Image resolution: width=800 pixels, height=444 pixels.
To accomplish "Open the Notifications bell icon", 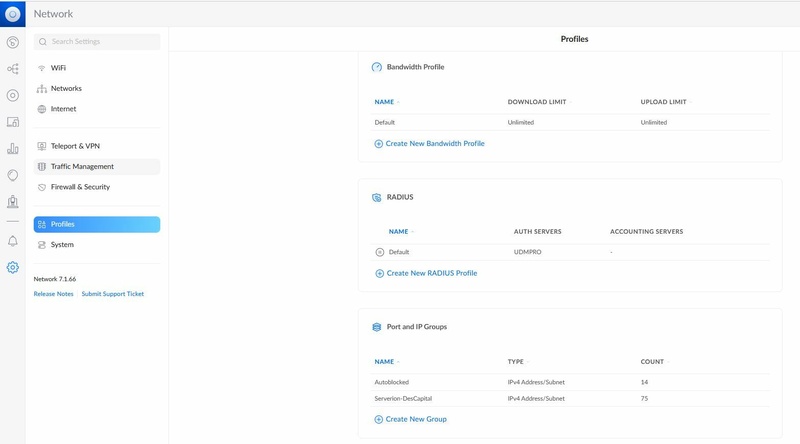I will coord(13,241).
